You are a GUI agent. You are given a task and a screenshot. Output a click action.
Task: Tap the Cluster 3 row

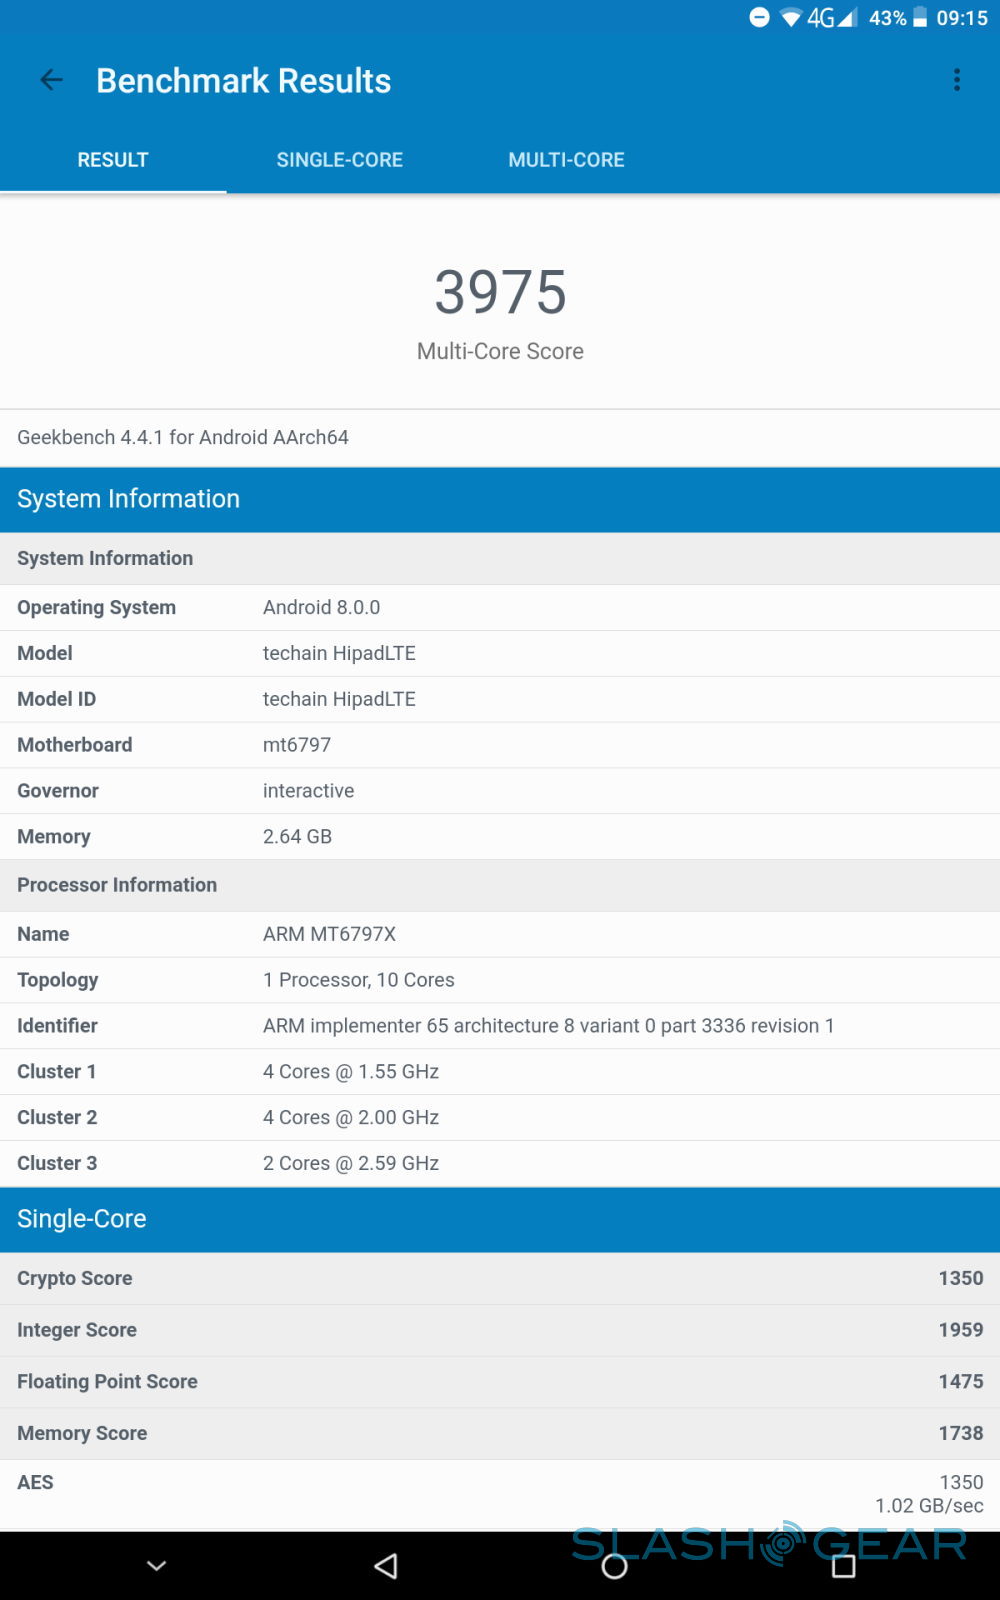pyautogui.click(x=500, y=1163)
